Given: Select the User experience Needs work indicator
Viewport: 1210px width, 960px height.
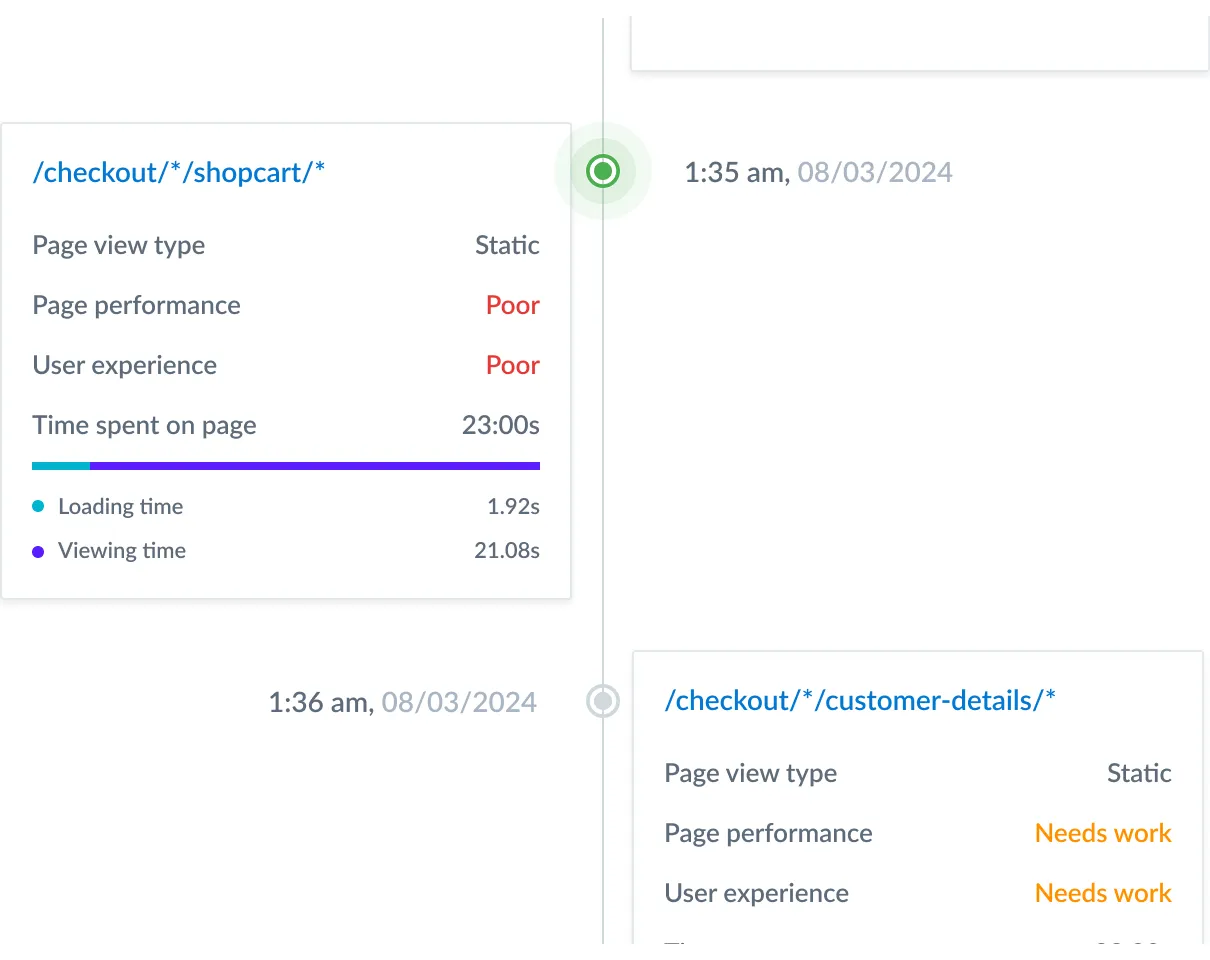Looking at the screenshot, I should pyautogui.click(x=1102, y=893).
